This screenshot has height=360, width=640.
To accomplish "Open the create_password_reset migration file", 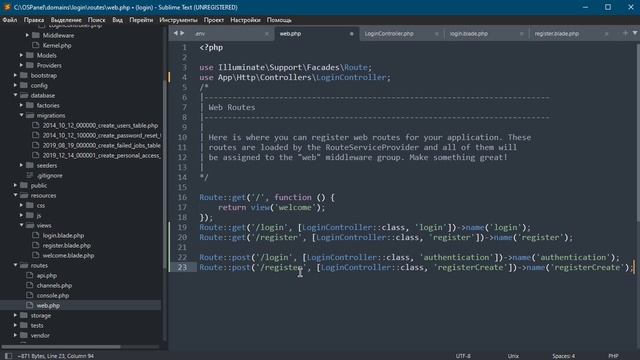I will pos(102,136).
